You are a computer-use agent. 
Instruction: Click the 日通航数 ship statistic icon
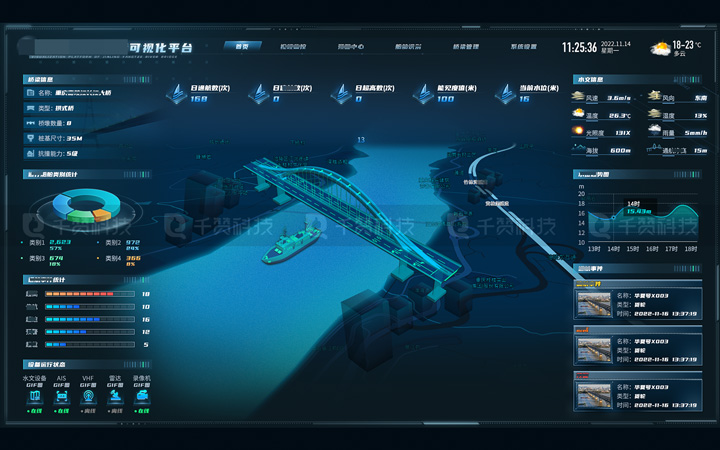point(176,93)
